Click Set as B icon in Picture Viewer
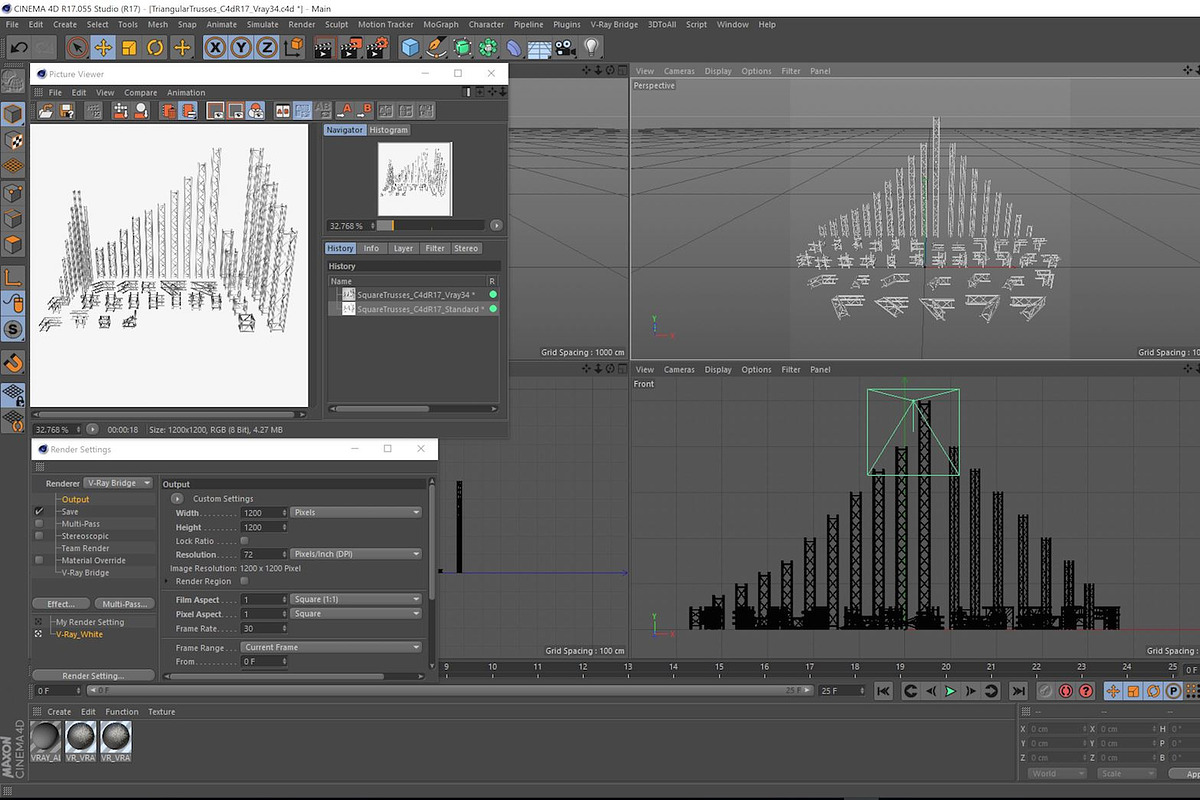Screen dimensions: 1200x800 click(366, 111)
